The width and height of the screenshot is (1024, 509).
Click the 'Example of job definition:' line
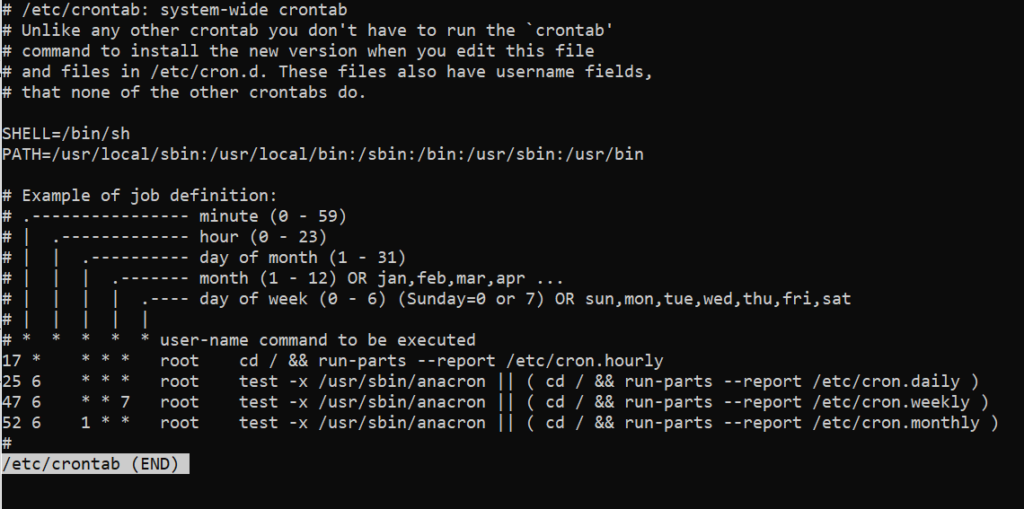click(x=150, y=195)
